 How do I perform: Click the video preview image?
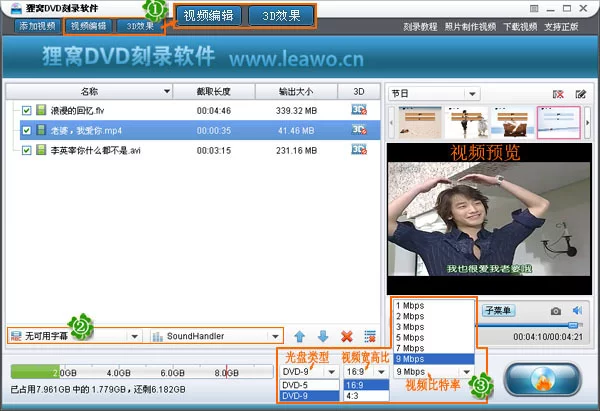[489, 219]
